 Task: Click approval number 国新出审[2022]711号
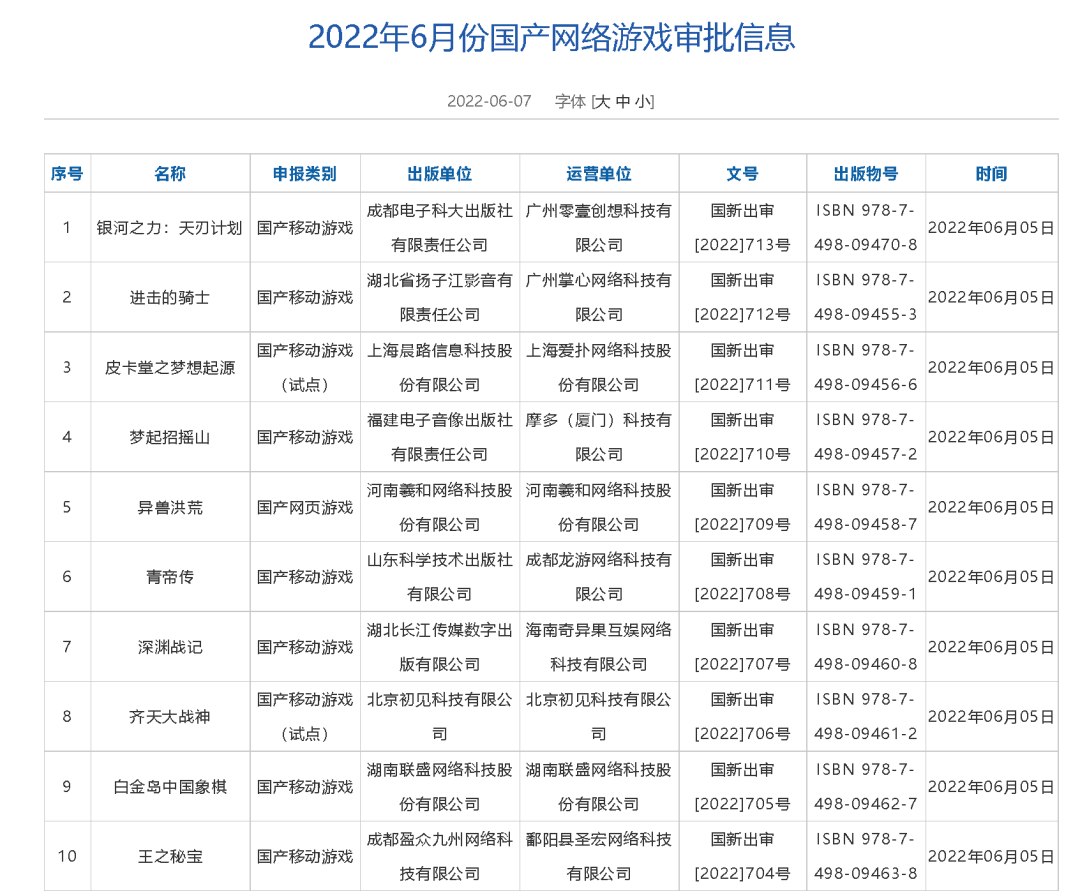742,368
